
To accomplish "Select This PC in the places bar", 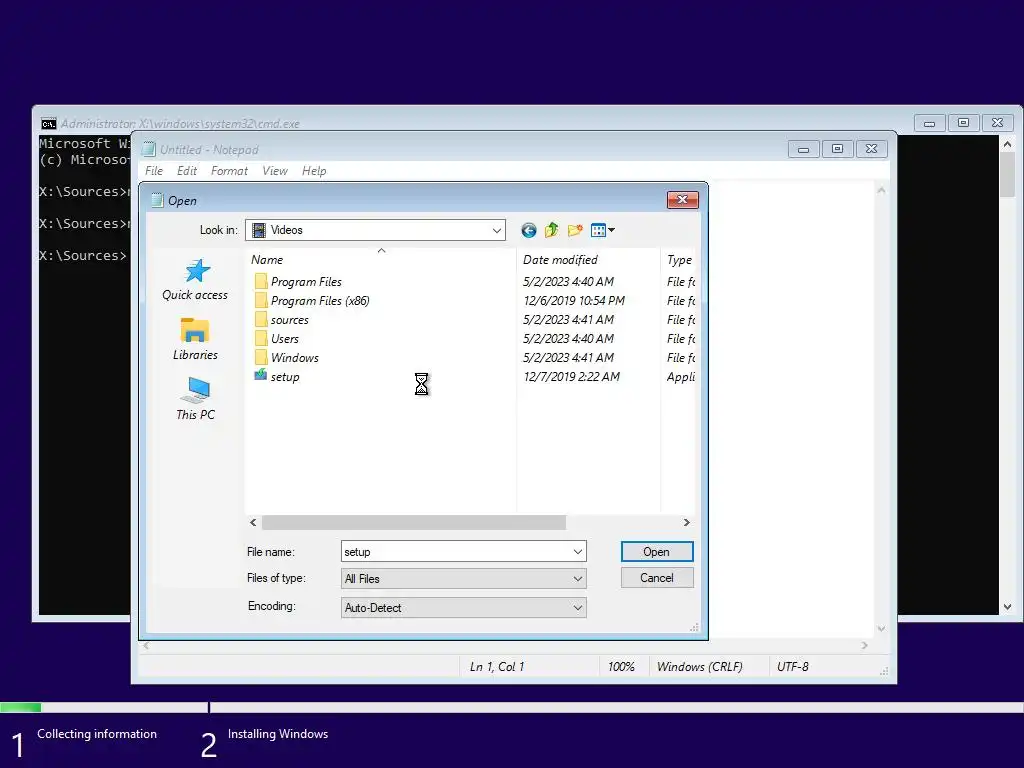I will [195, 399].
